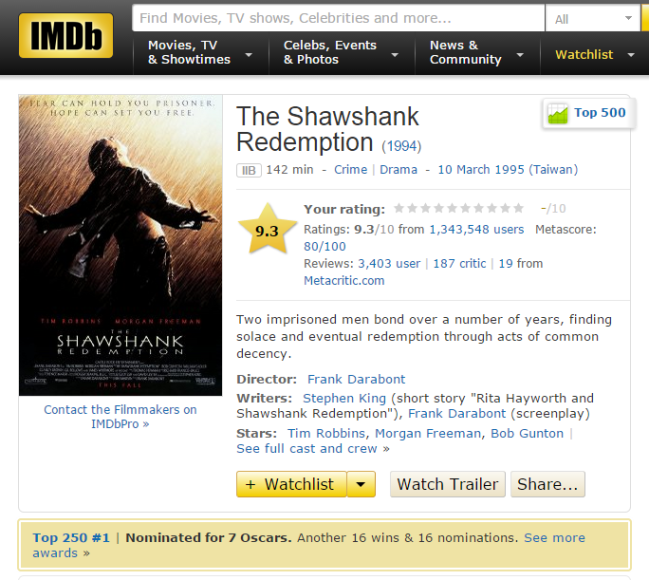Viewport: 649px width, 580px height.
Task: Click the IIB certificate badge
Action: [249, 170]
